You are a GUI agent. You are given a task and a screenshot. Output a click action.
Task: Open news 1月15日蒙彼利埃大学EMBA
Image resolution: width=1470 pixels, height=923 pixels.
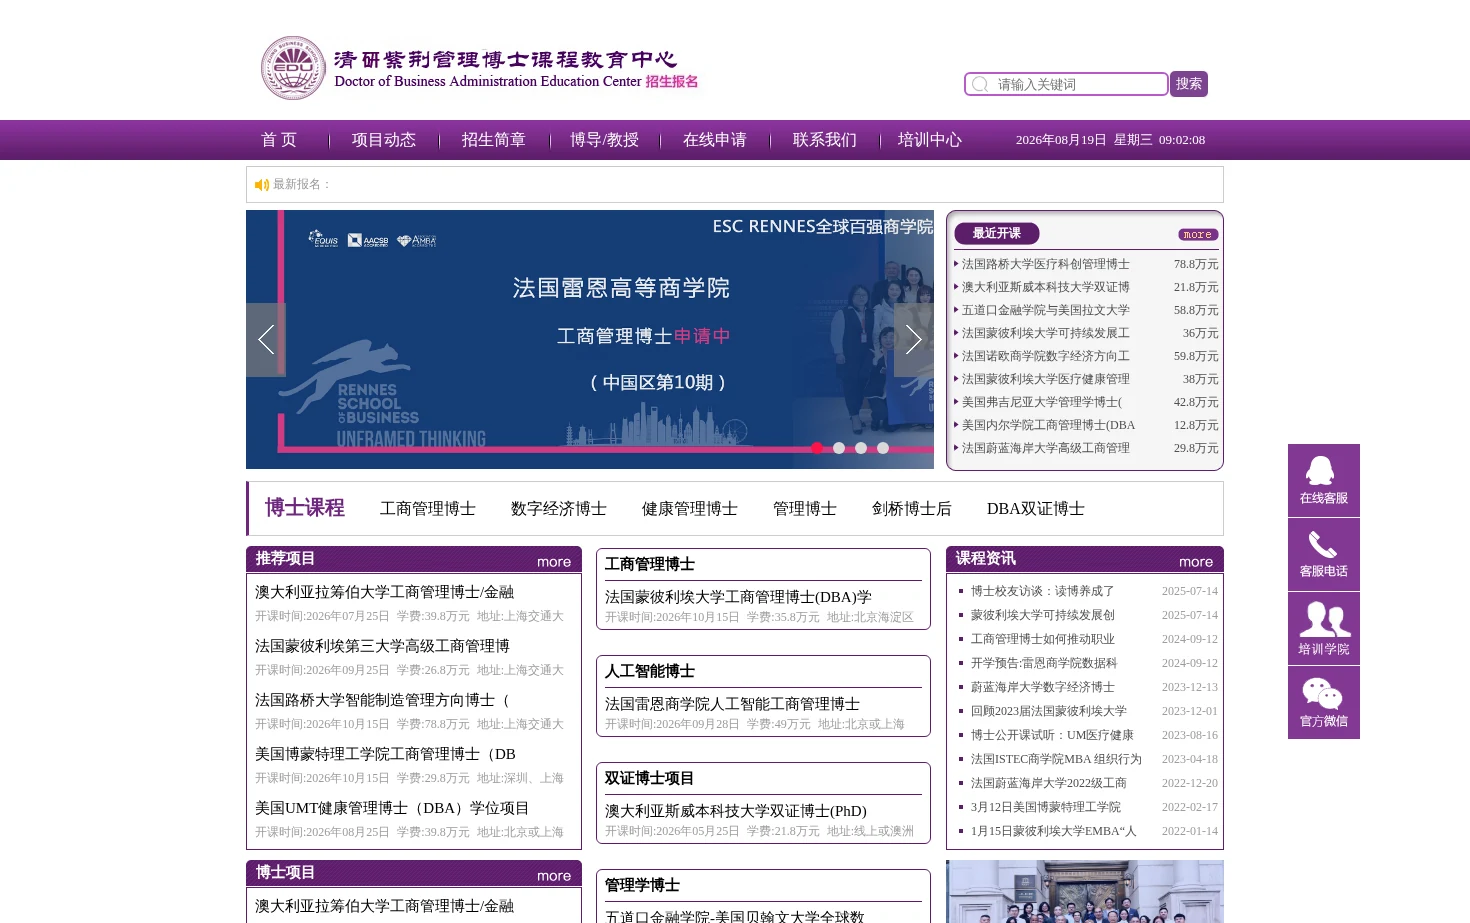point(1054,831)
